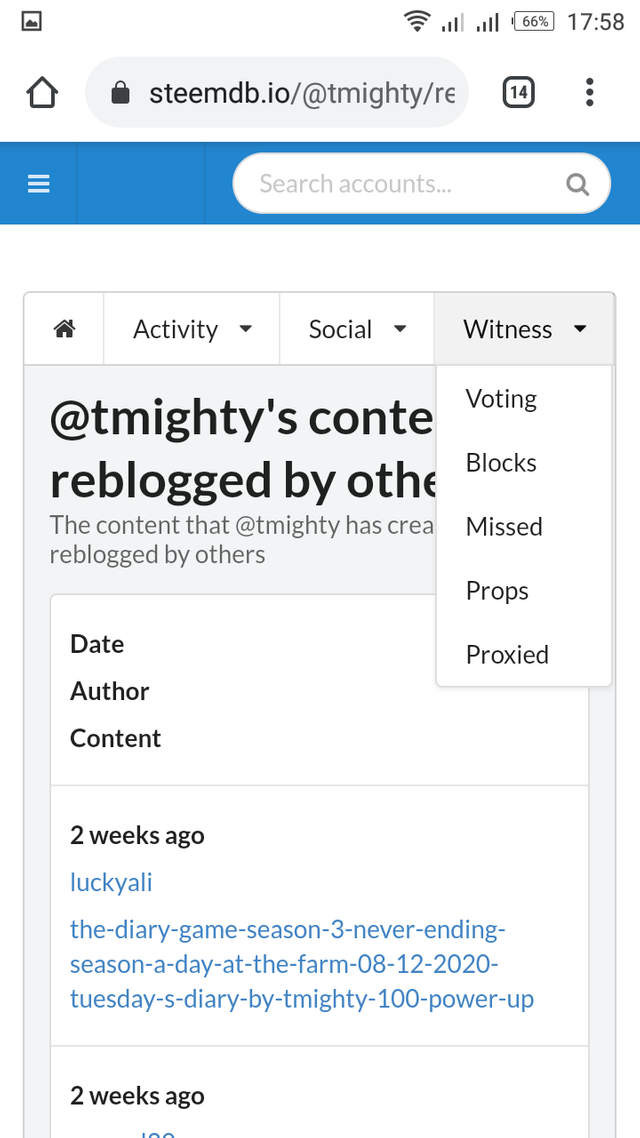
Task: Choose Missed in the Witness menu
Action: coord(504,527)
